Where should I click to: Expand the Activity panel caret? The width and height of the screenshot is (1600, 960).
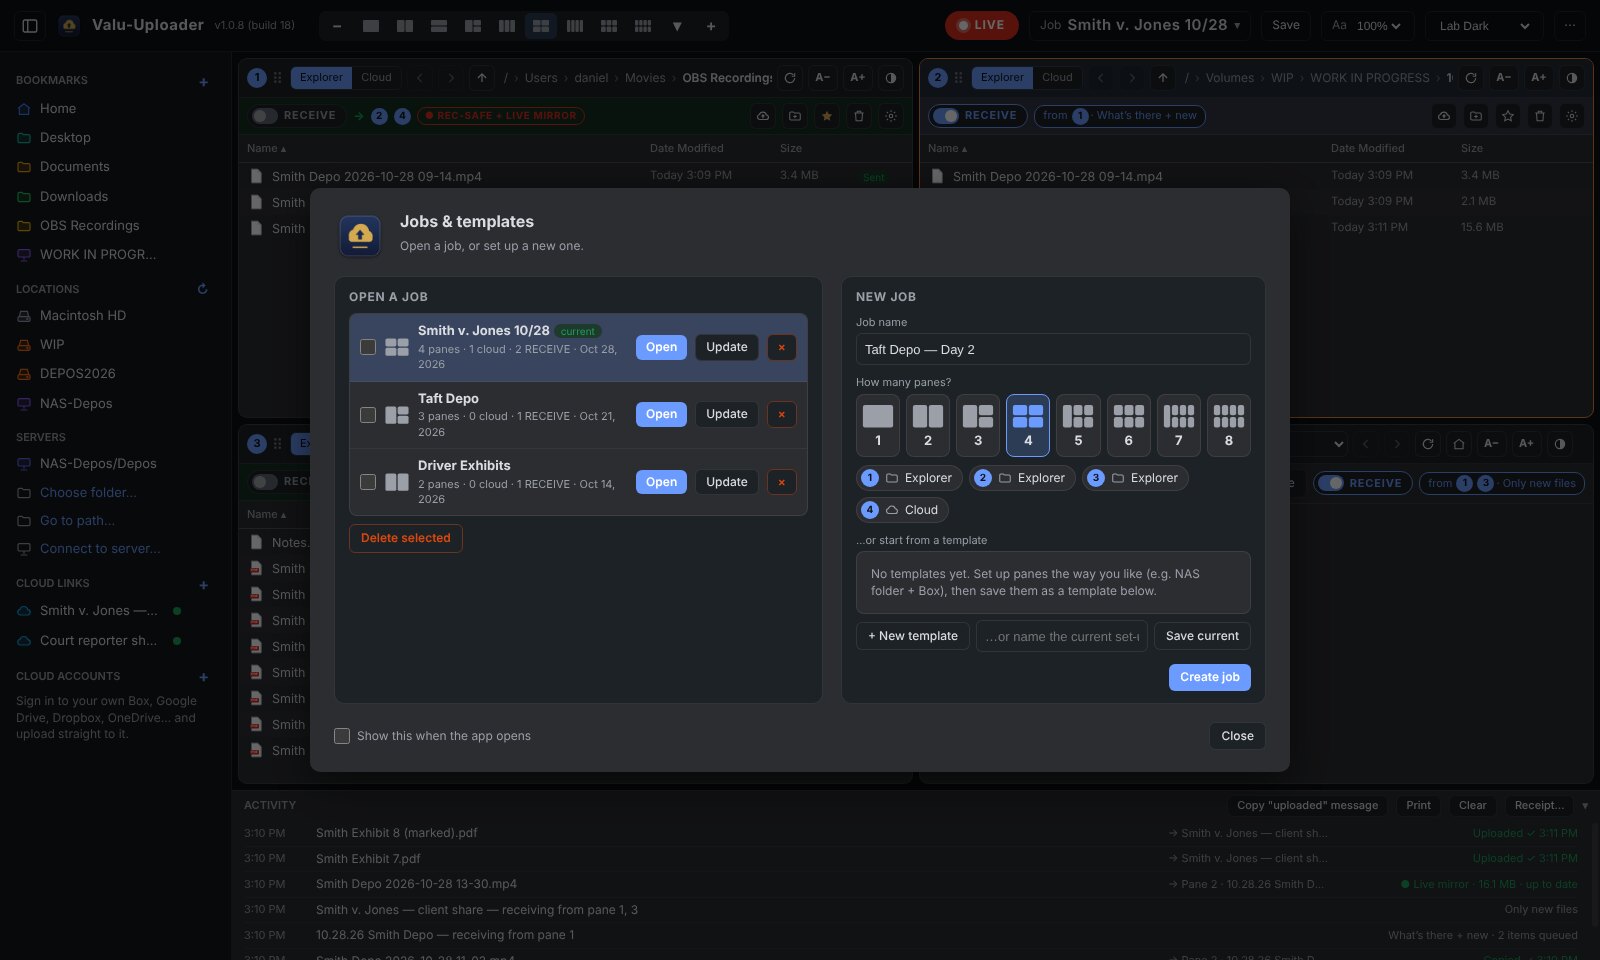click(1585, 806)
